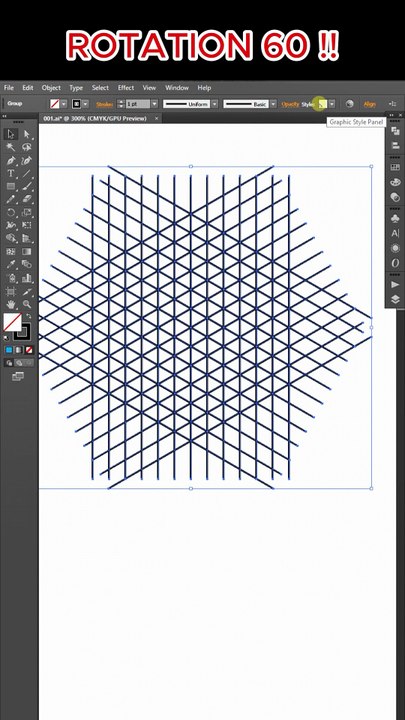Select the Eraser tool
This screenshot has width=405, height=720.
pyautogui.click(x=27, y=199)
